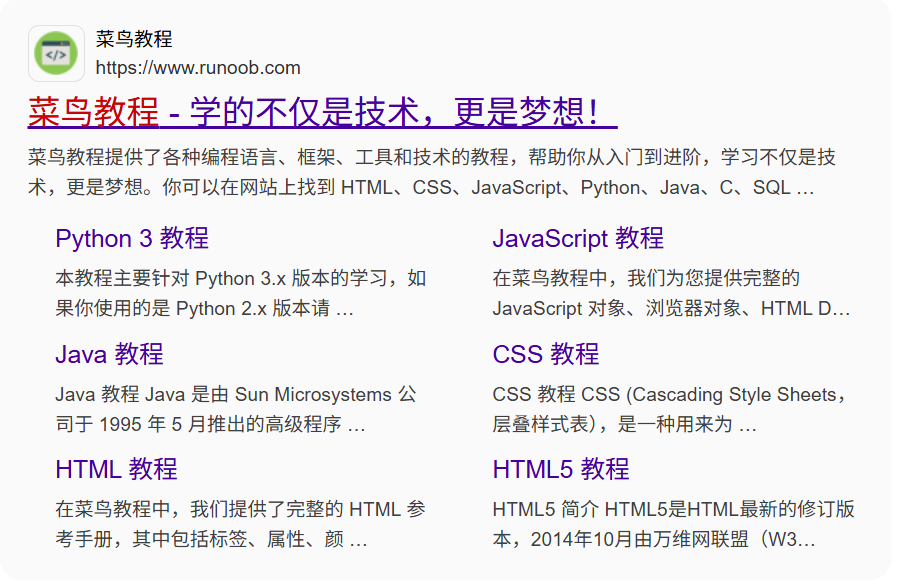
Task: Open the HTML5 教程 sublink
Action: [x=560, y=469]
